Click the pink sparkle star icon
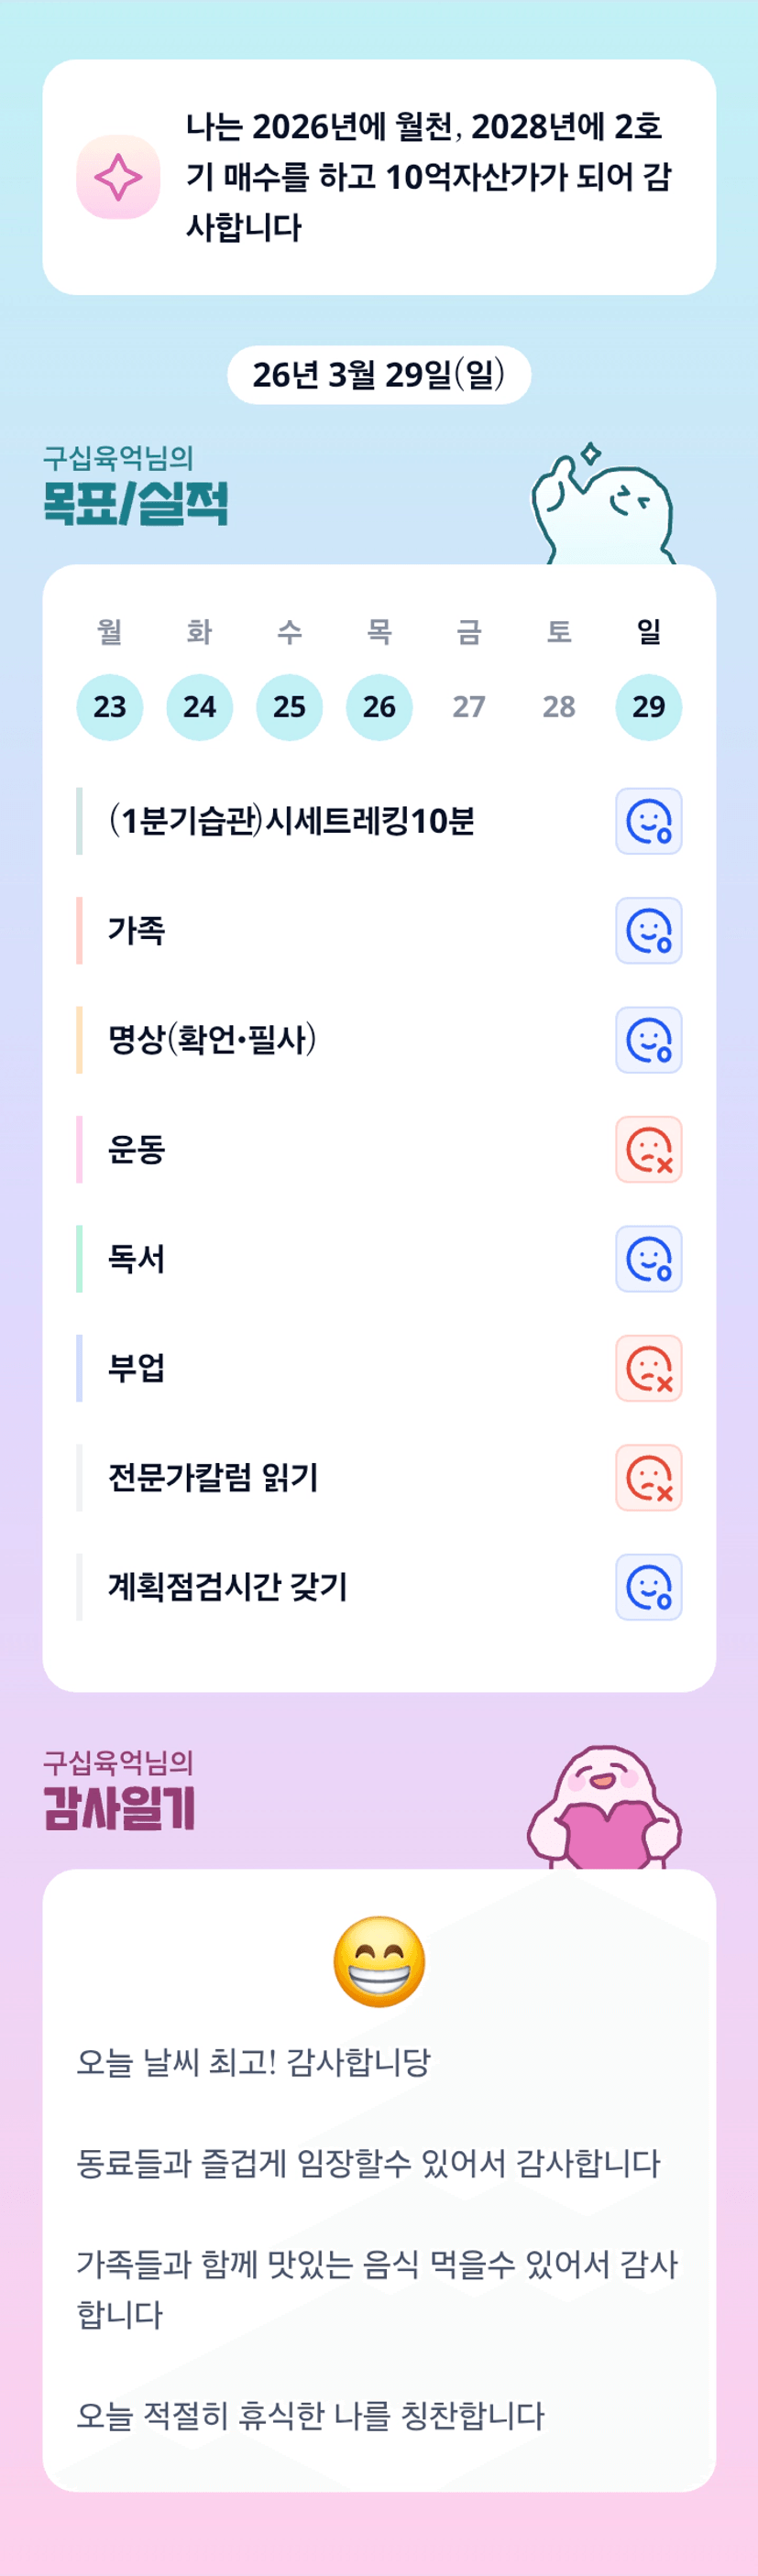This screenshot has width=758, height=2576. pos(118,177)
